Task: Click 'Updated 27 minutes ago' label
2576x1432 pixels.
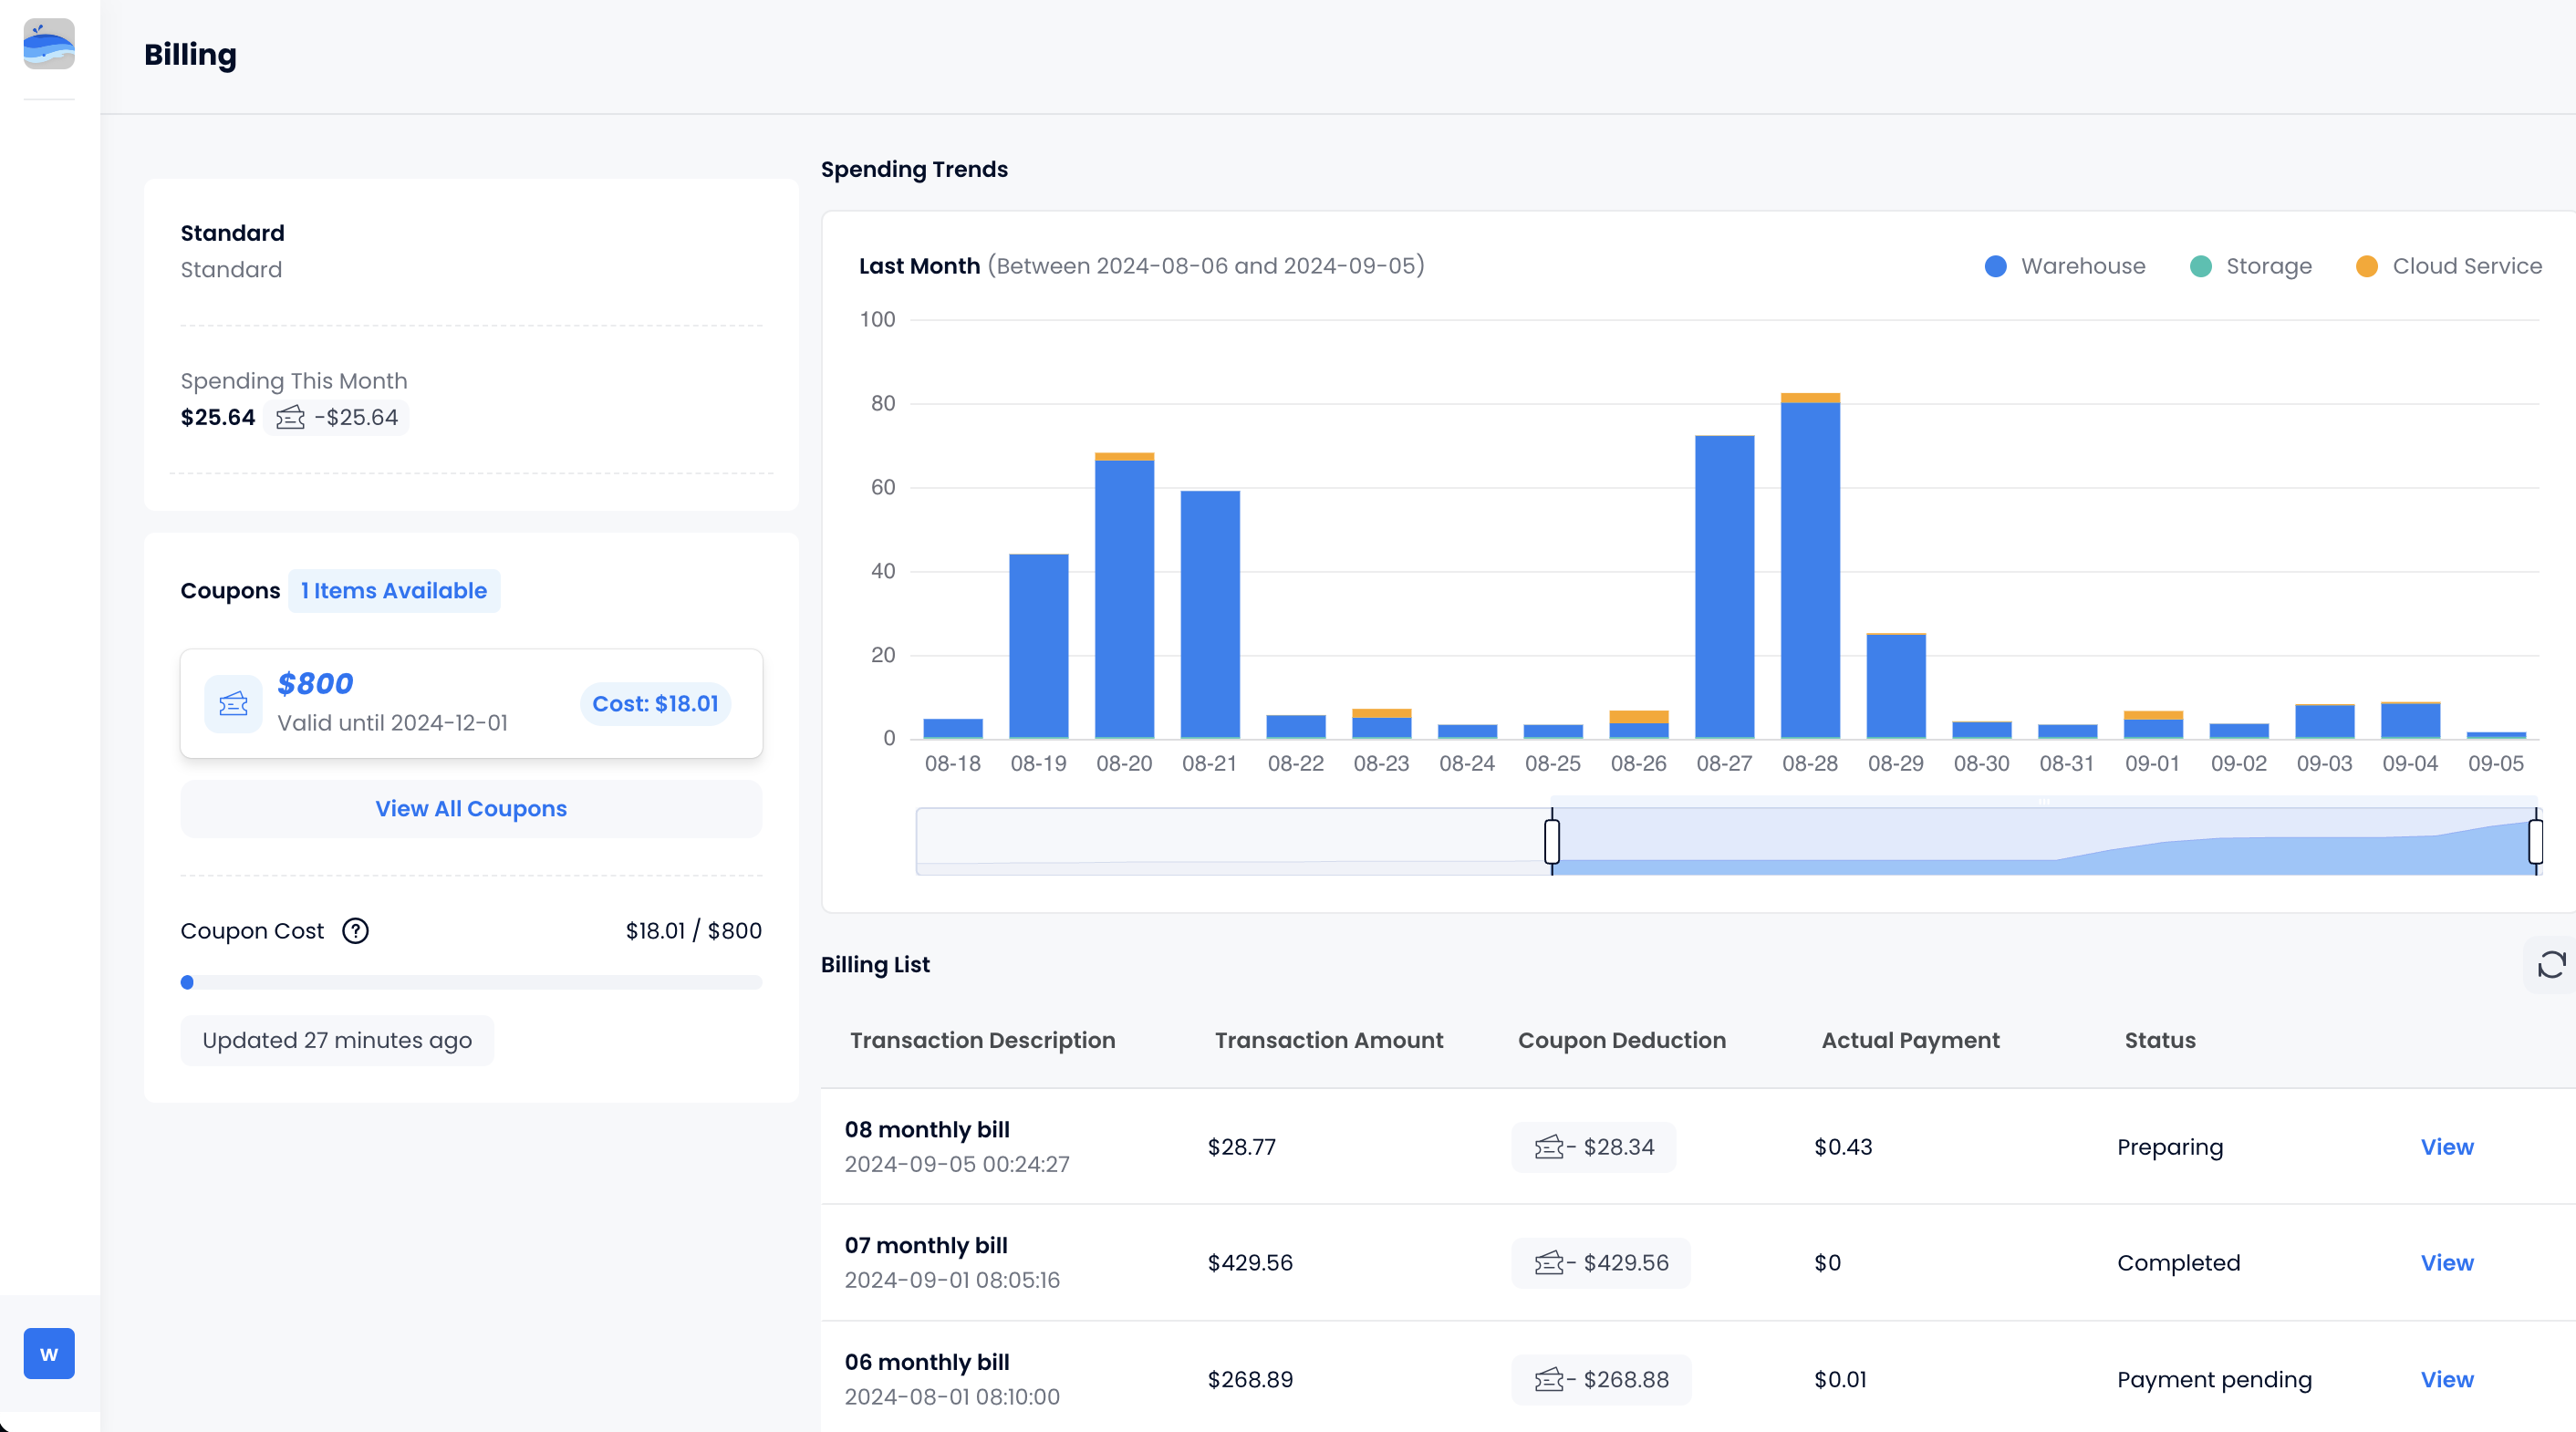Action: point(337,1041)
